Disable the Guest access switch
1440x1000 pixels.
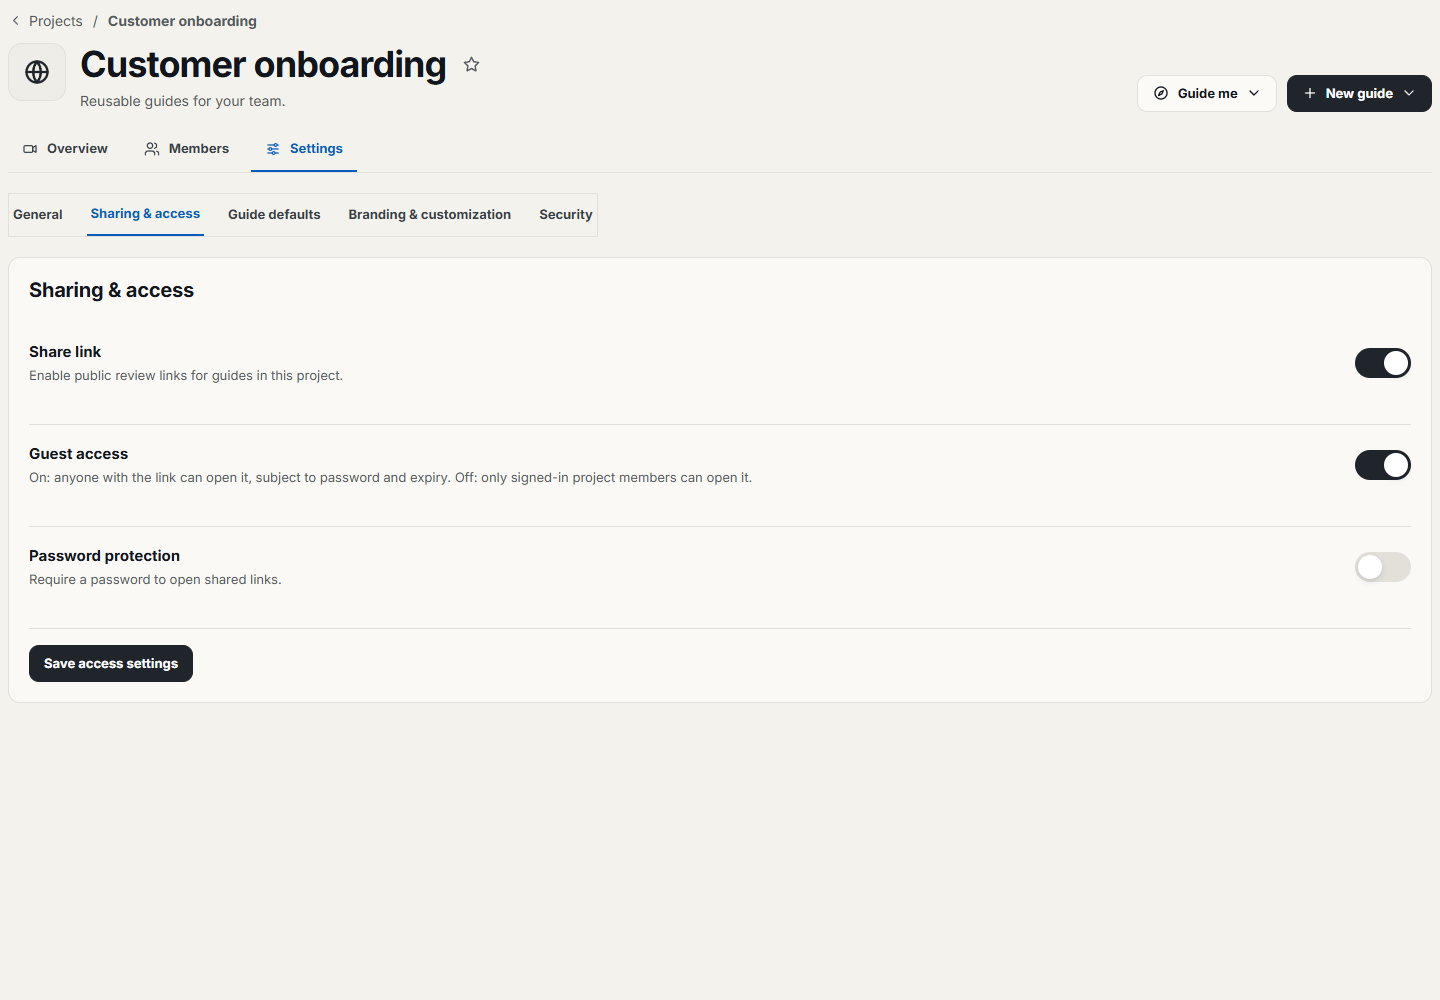[x=1383, y=465]
